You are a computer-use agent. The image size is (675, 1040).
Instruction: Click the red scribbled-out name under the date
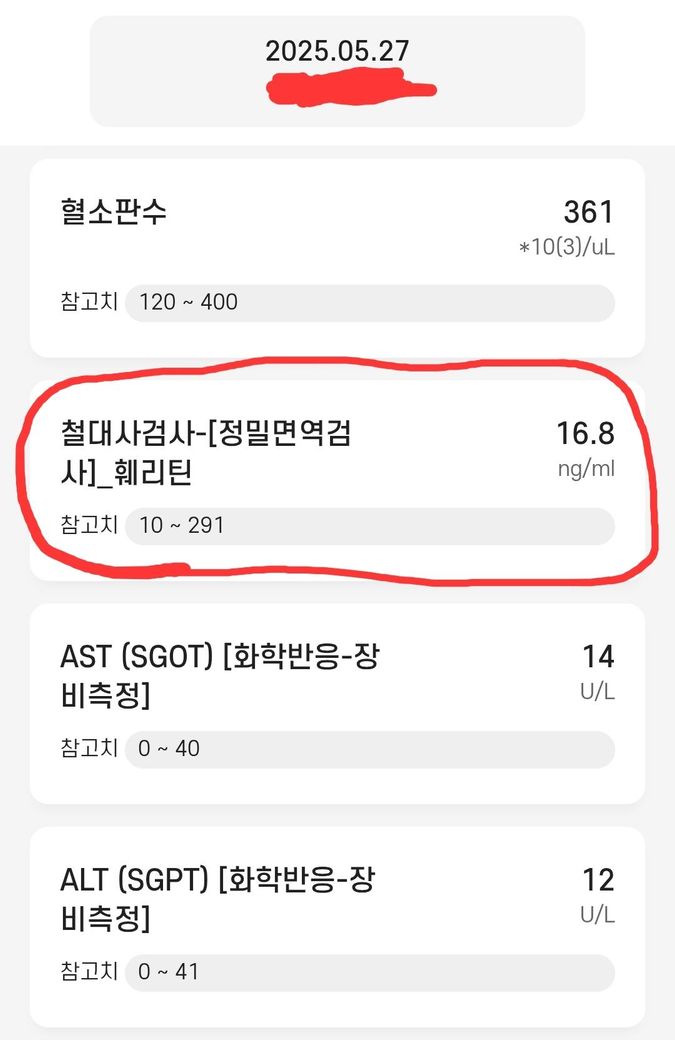[350, 88]
